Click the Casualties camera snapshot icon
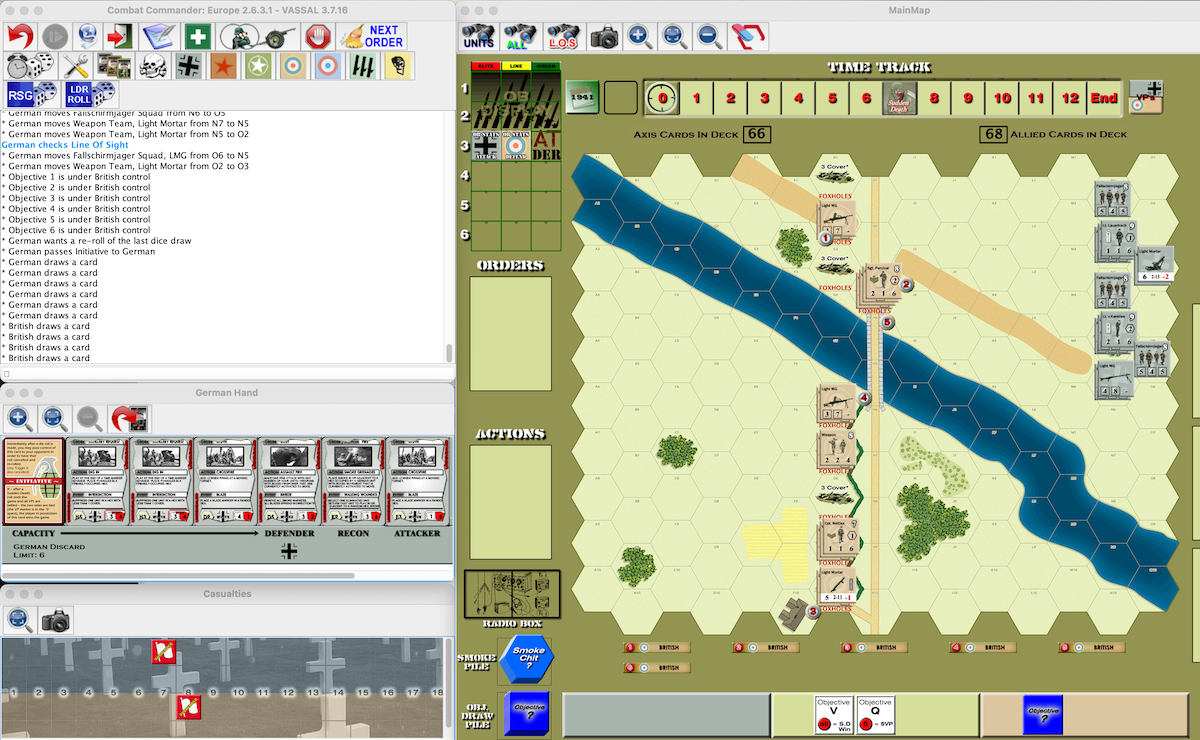The image size is (1200, 740). coord(56,621)
